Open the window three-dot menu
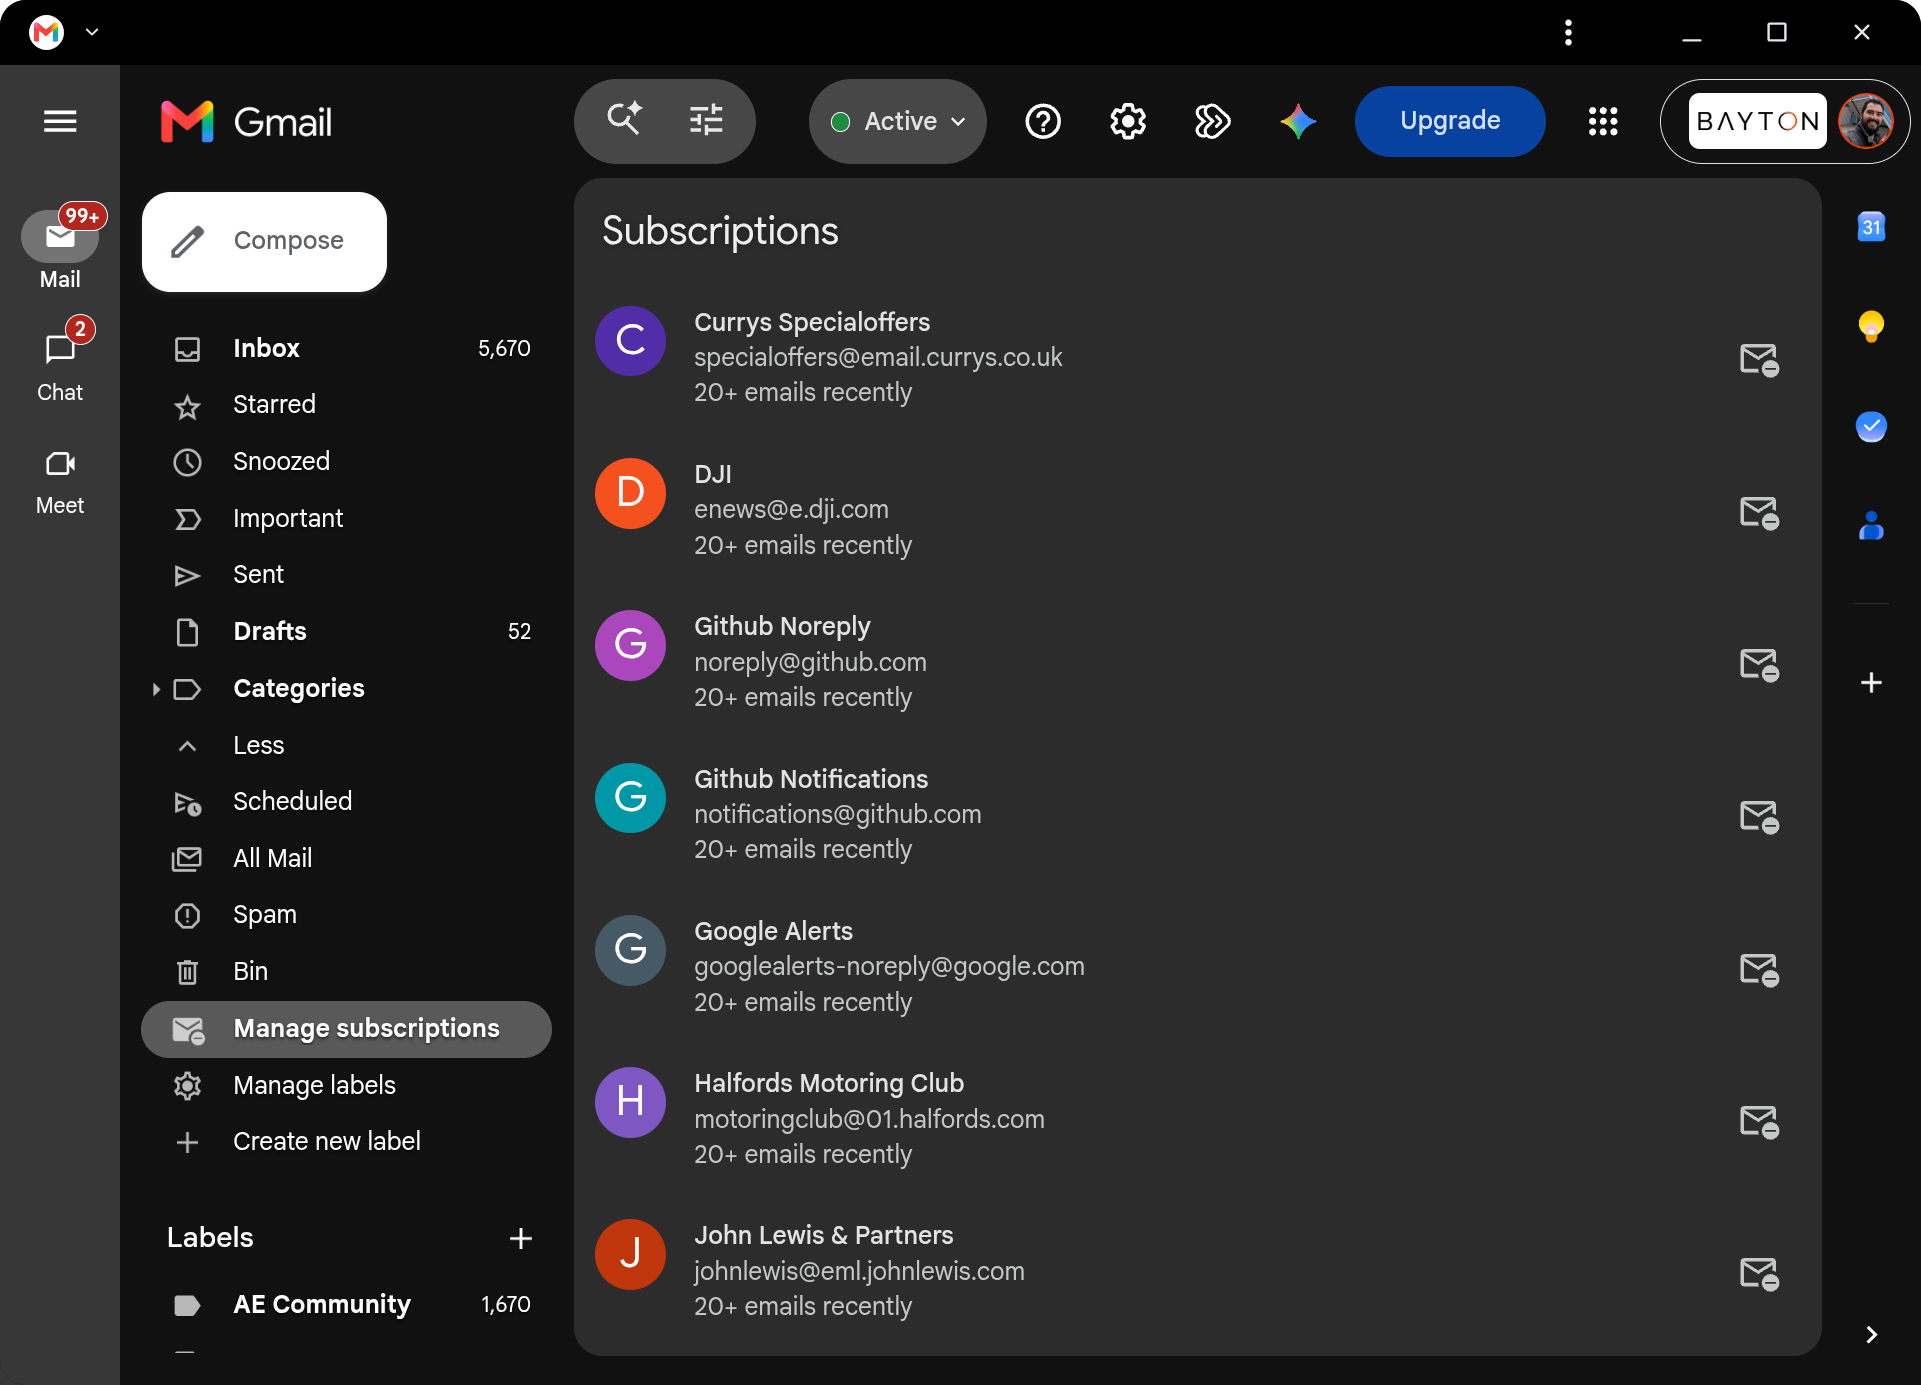 pos(1568,32)
